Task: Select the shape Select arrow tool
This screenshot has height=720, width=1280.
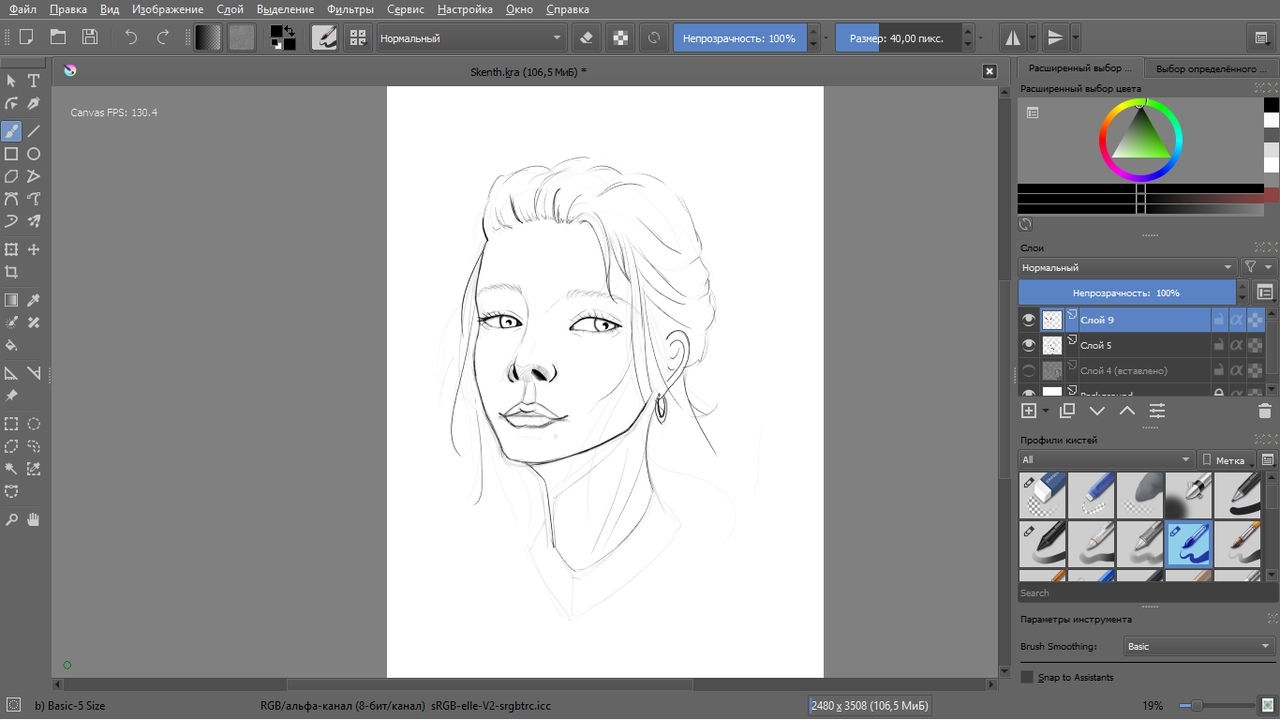Action: tap(11, 80)
